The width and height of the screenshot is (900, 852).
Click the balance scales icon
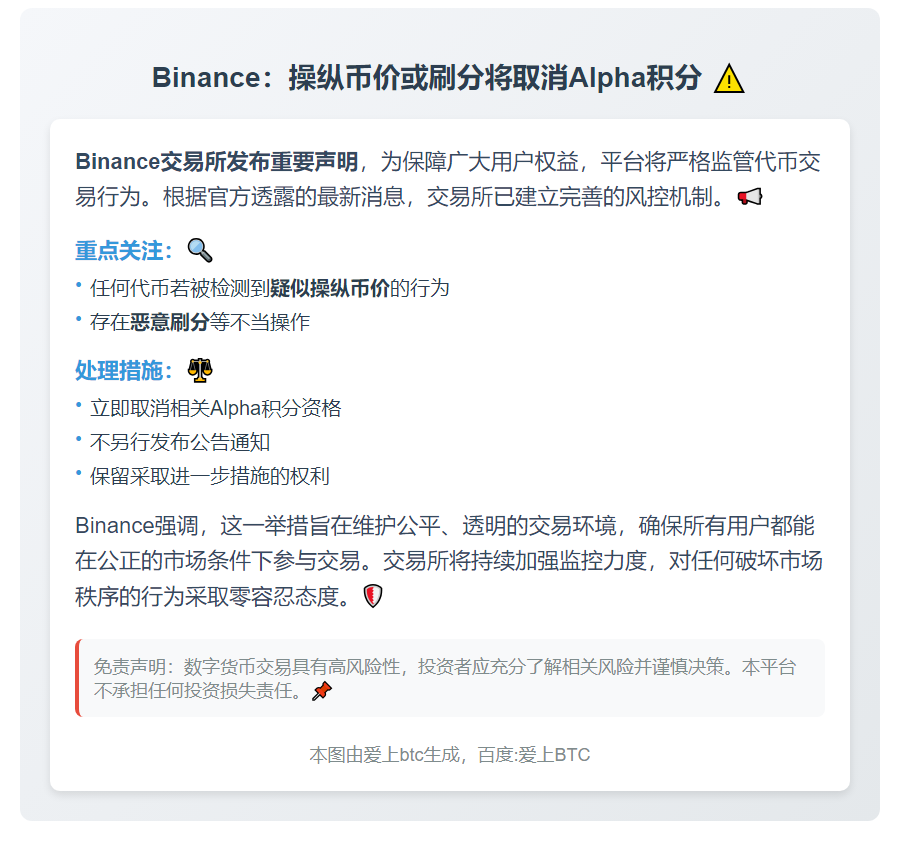[x=200, y=371]
